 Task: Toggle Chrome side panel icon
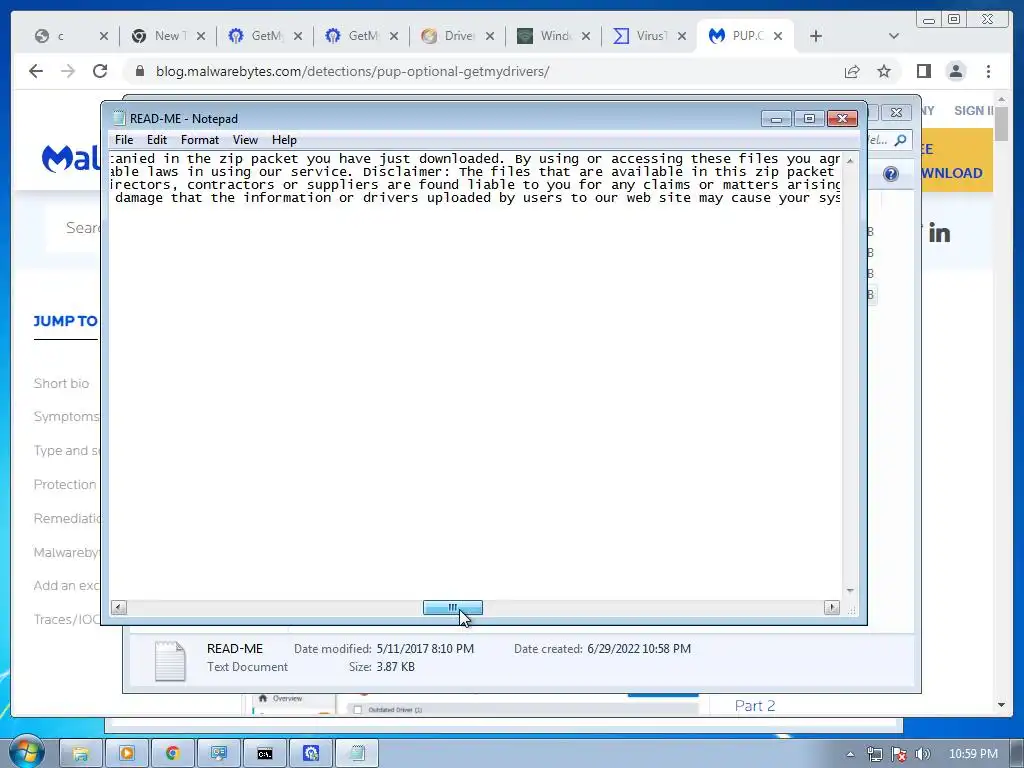tap(923, 71)
